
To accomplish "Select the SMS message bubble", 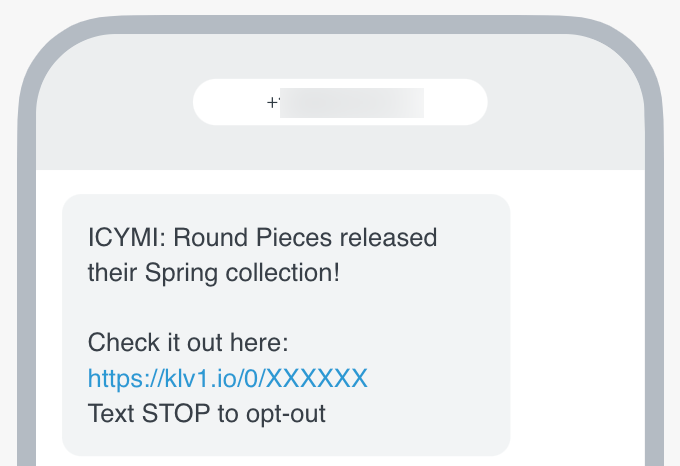I will 286,324.
